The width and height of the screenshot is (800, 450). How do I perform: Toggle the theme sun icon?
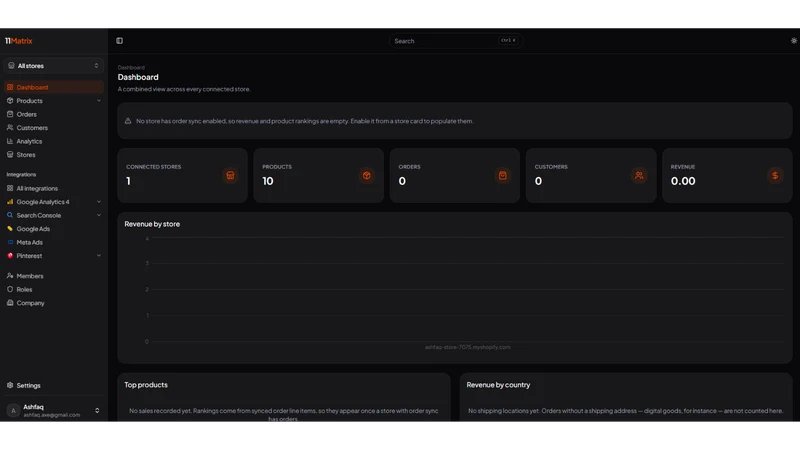click(x=794, y=41)
